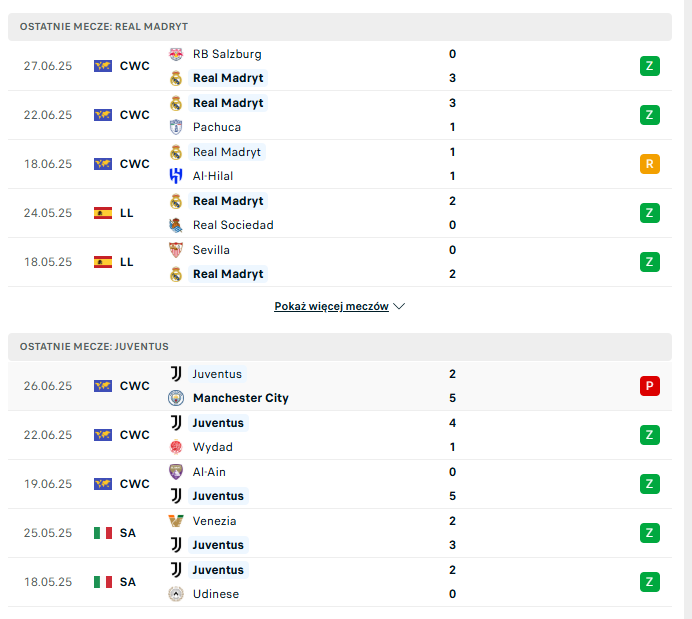The image size is (692, 619).
Task: Click the orange R draw badge
Action: [650, 164]
